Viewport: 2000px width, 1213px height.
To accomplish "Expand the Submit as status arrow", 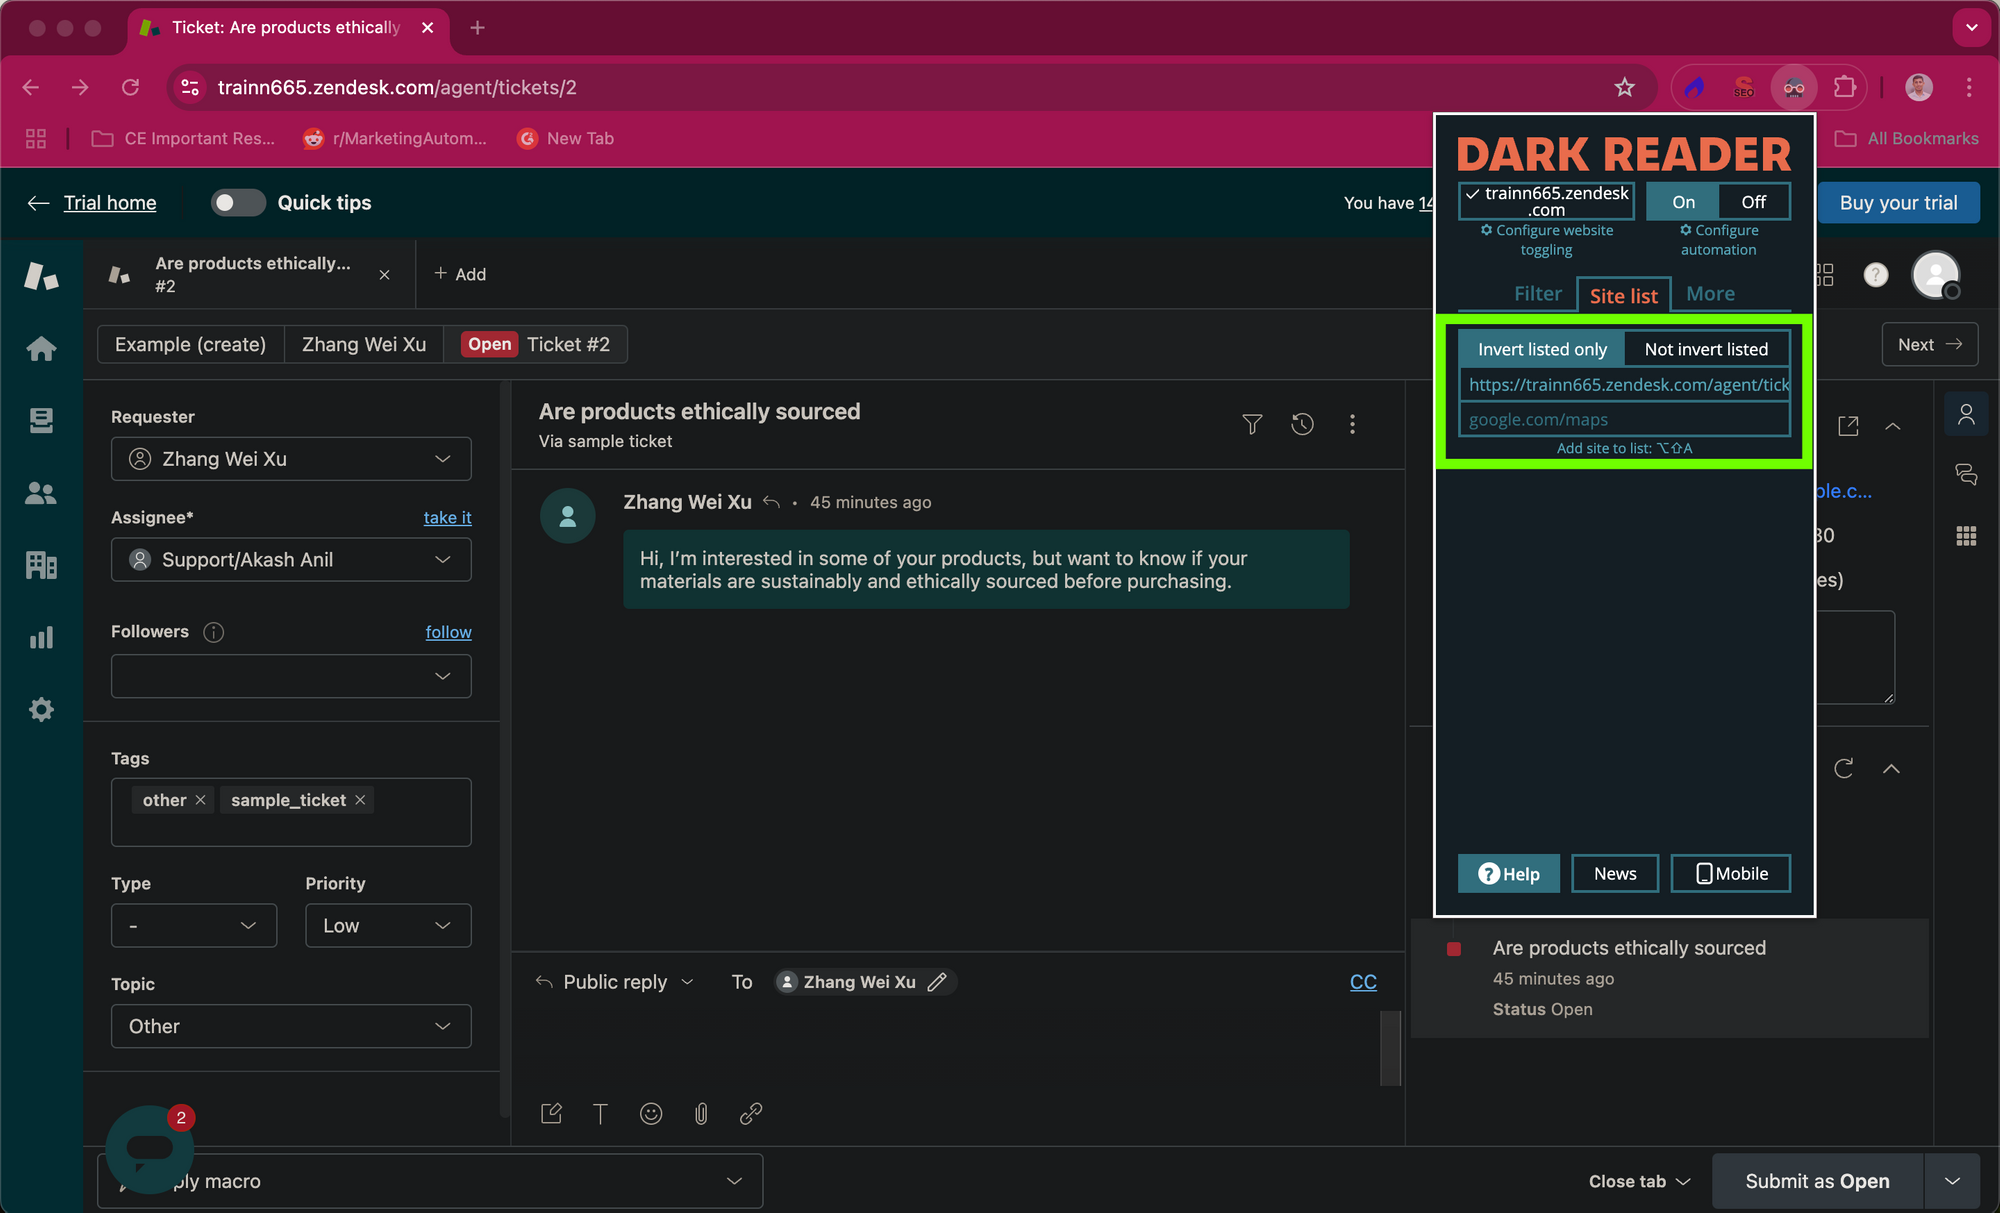I will click(x=1952, y=1182).
